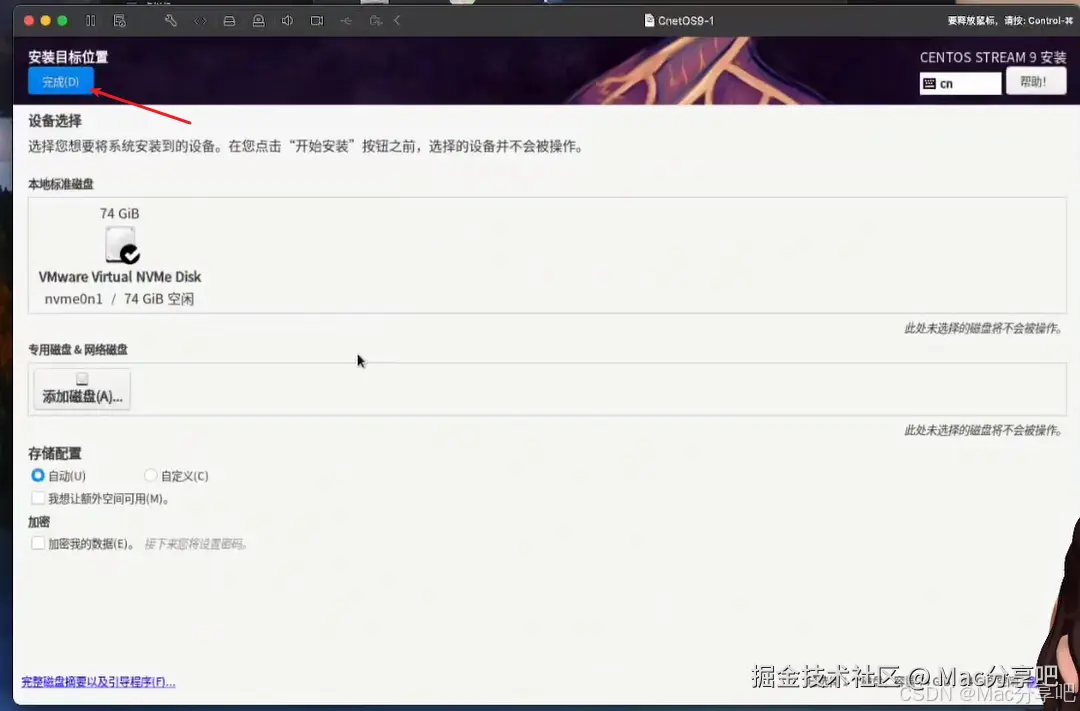Pause the virtual machine

[x=90, y=20]
